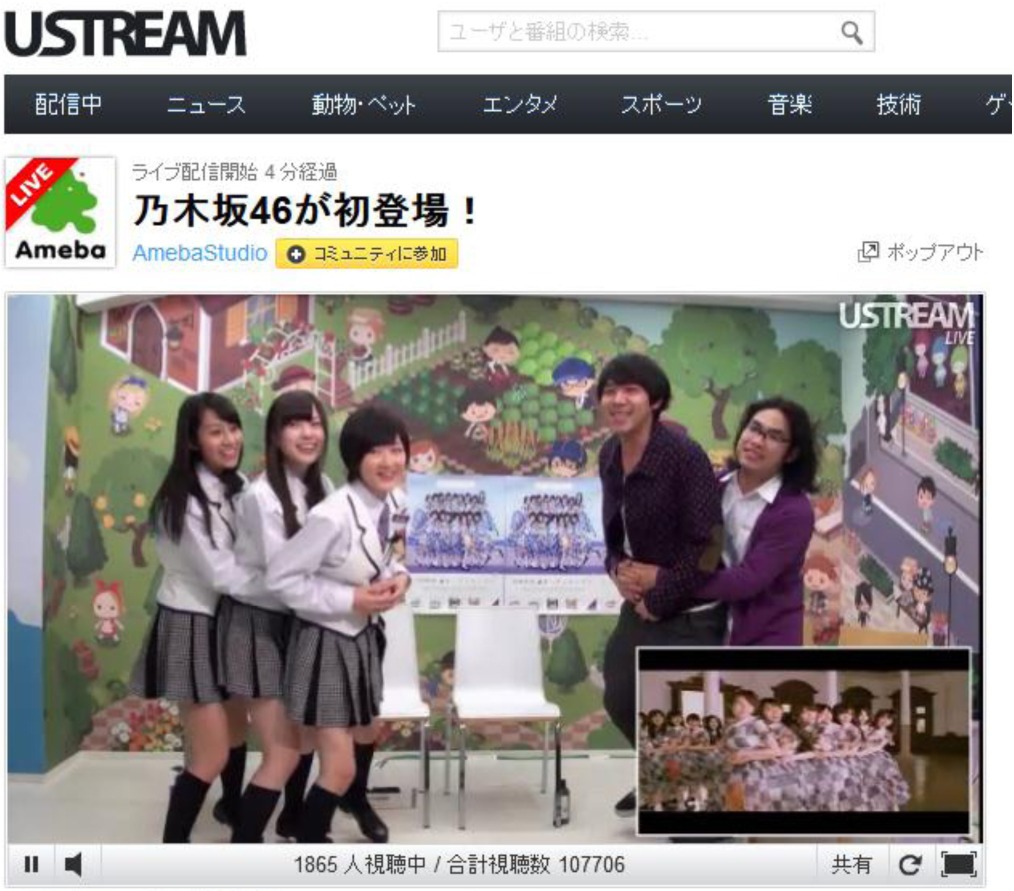The height and width of the screenshot is (891, 1014).
Task: Open the ポップアウト popout player
Action: pyautogui.click(x=921, y=253)
